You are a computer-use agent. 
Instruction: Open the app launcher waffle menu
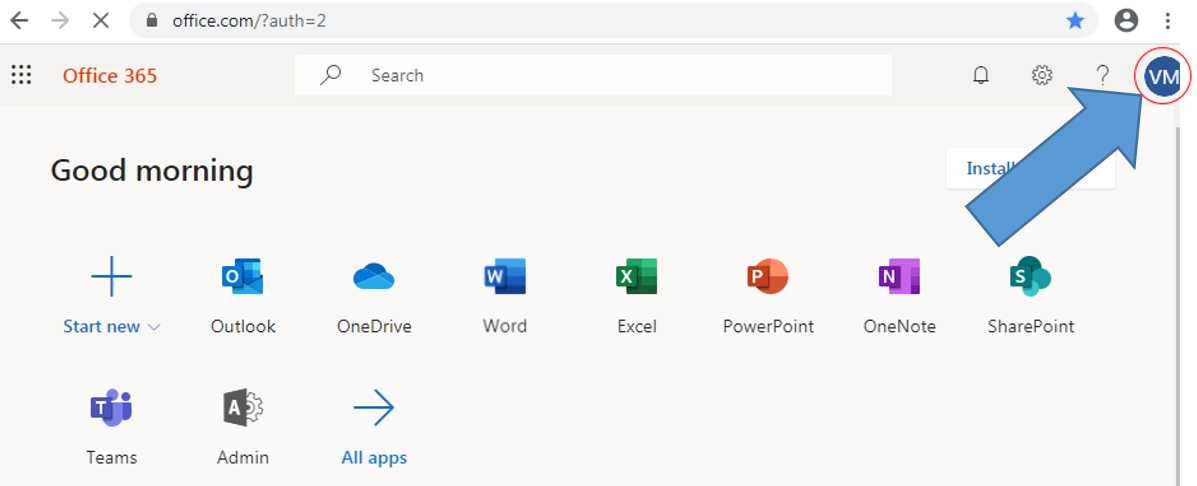(21, 76)
